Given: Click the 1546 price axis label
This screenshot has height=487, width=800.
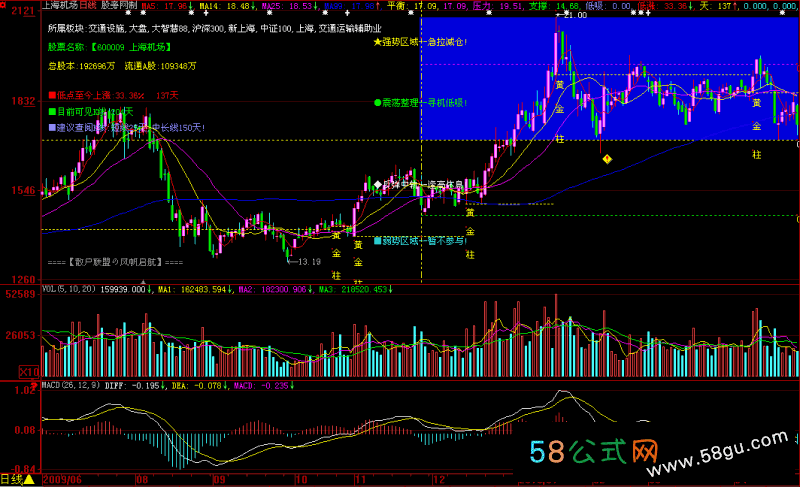Looking at the screenshot, I should [23, 191].
